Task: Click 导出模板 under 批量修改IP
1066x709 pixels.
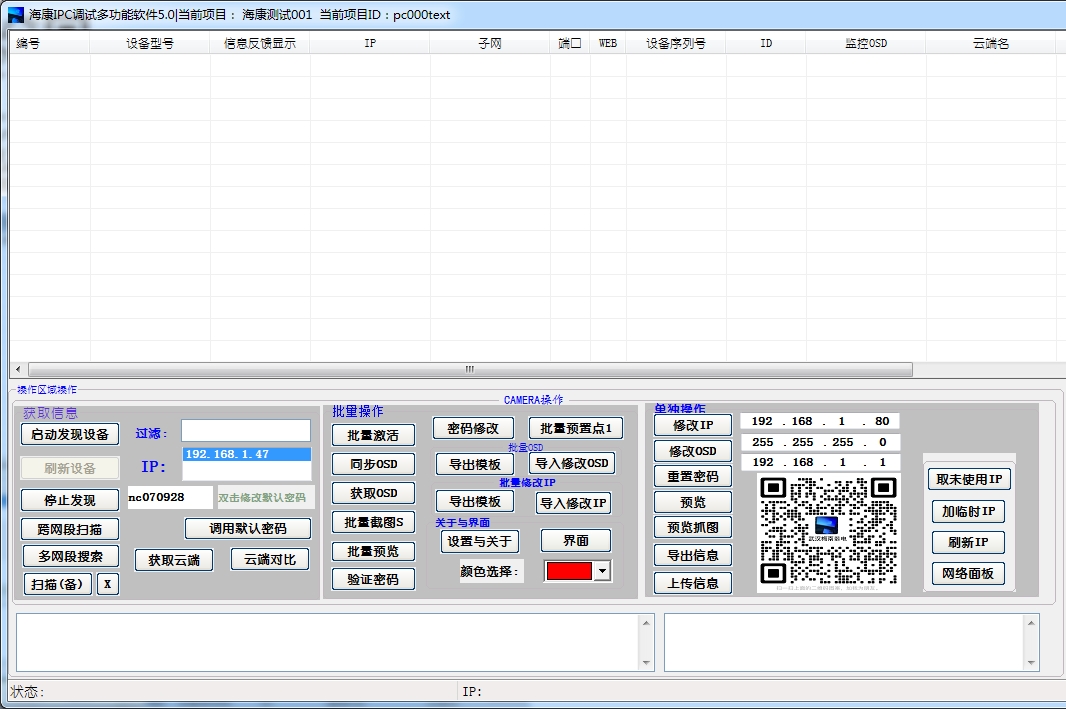Action: 475,502
